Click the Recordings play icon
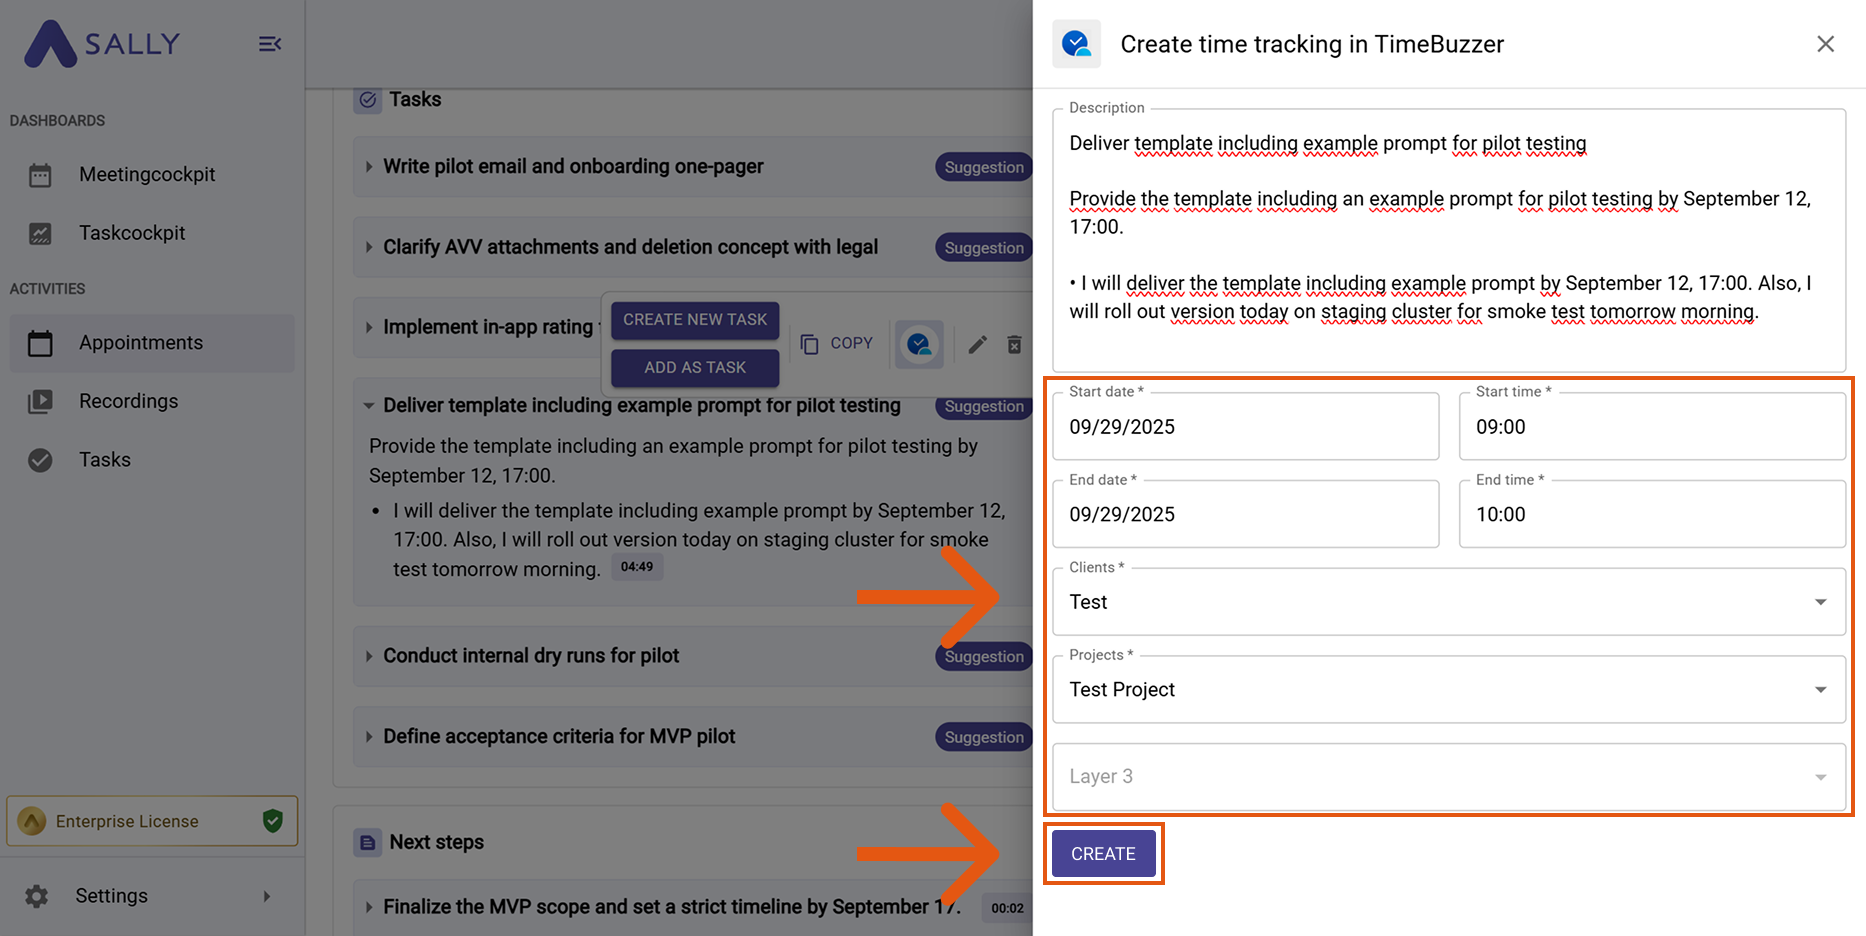Viewport: 1866px width, 936px height. (x=40, y=402)
